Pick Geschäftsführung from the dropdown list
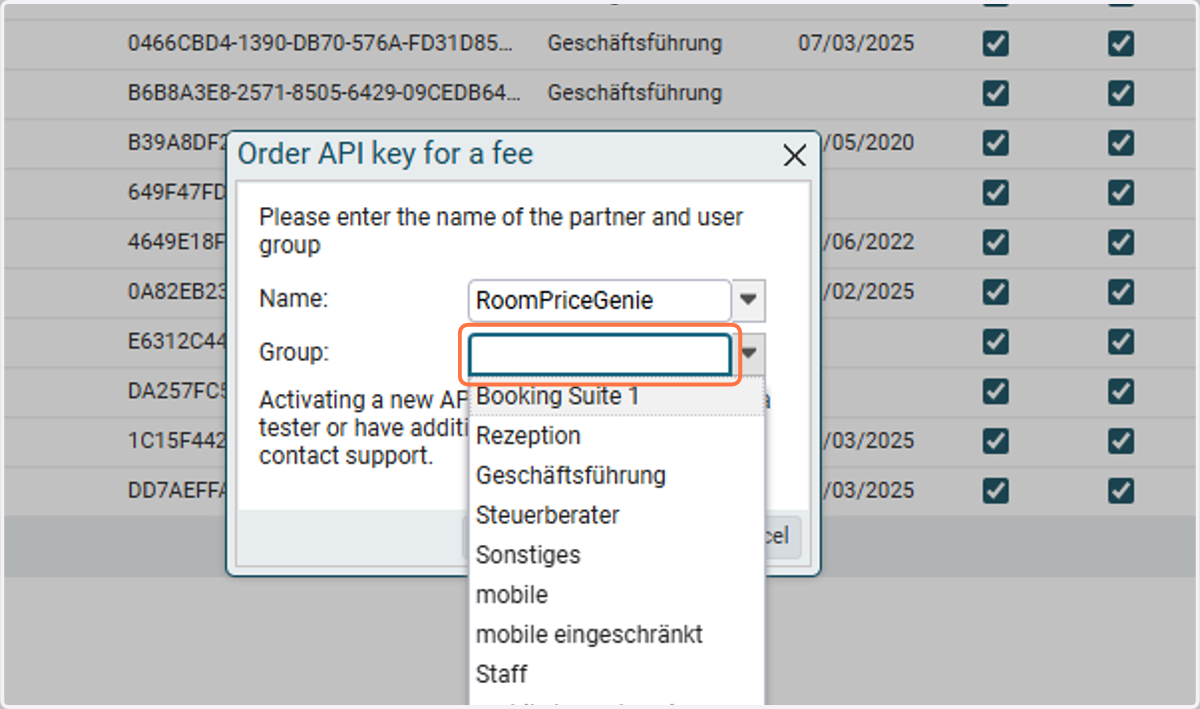 coord(617,475)
